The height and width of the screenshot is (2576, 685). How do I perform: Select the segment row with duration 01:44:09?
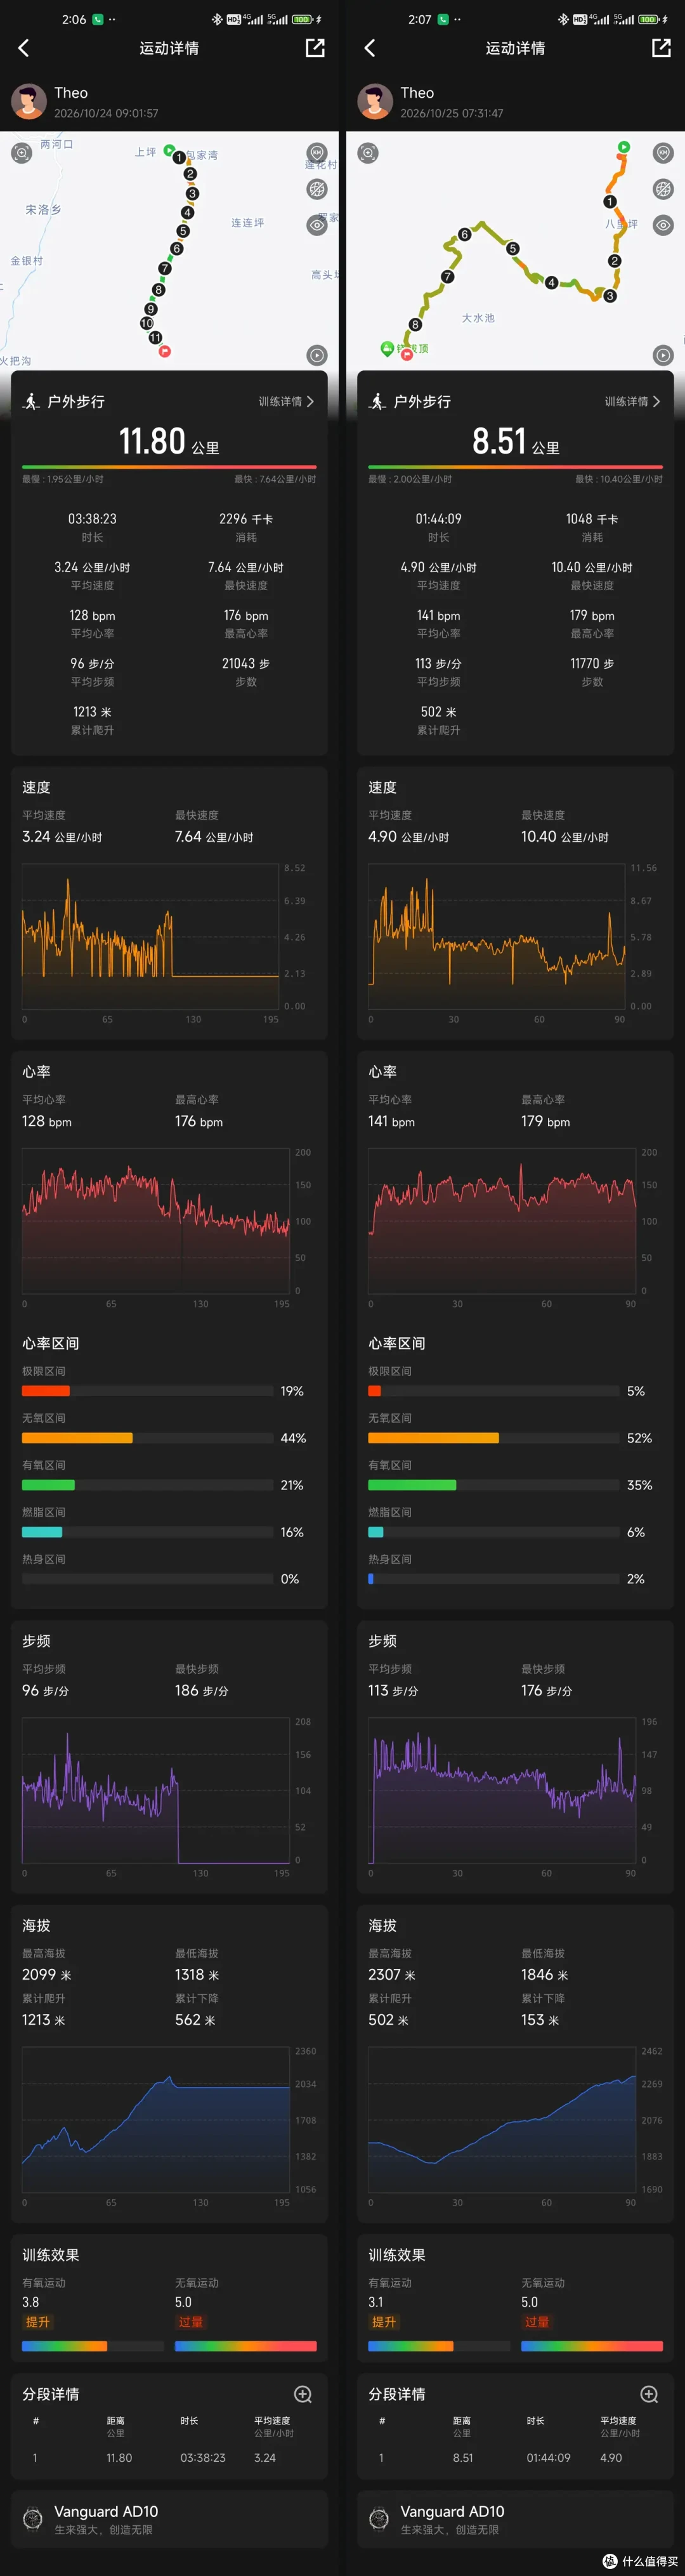(515, 2457)
